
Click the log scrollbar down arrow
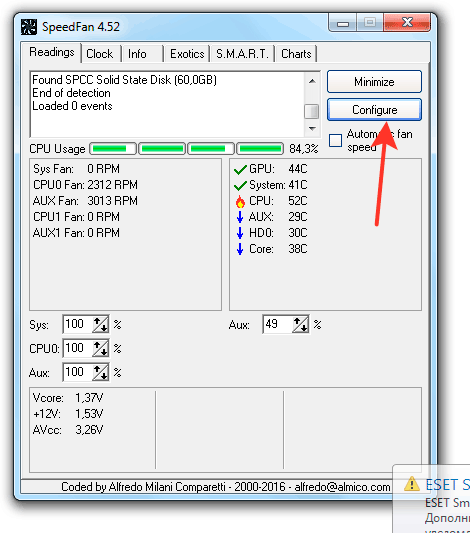pyautogui.click(x=312, y=129)
